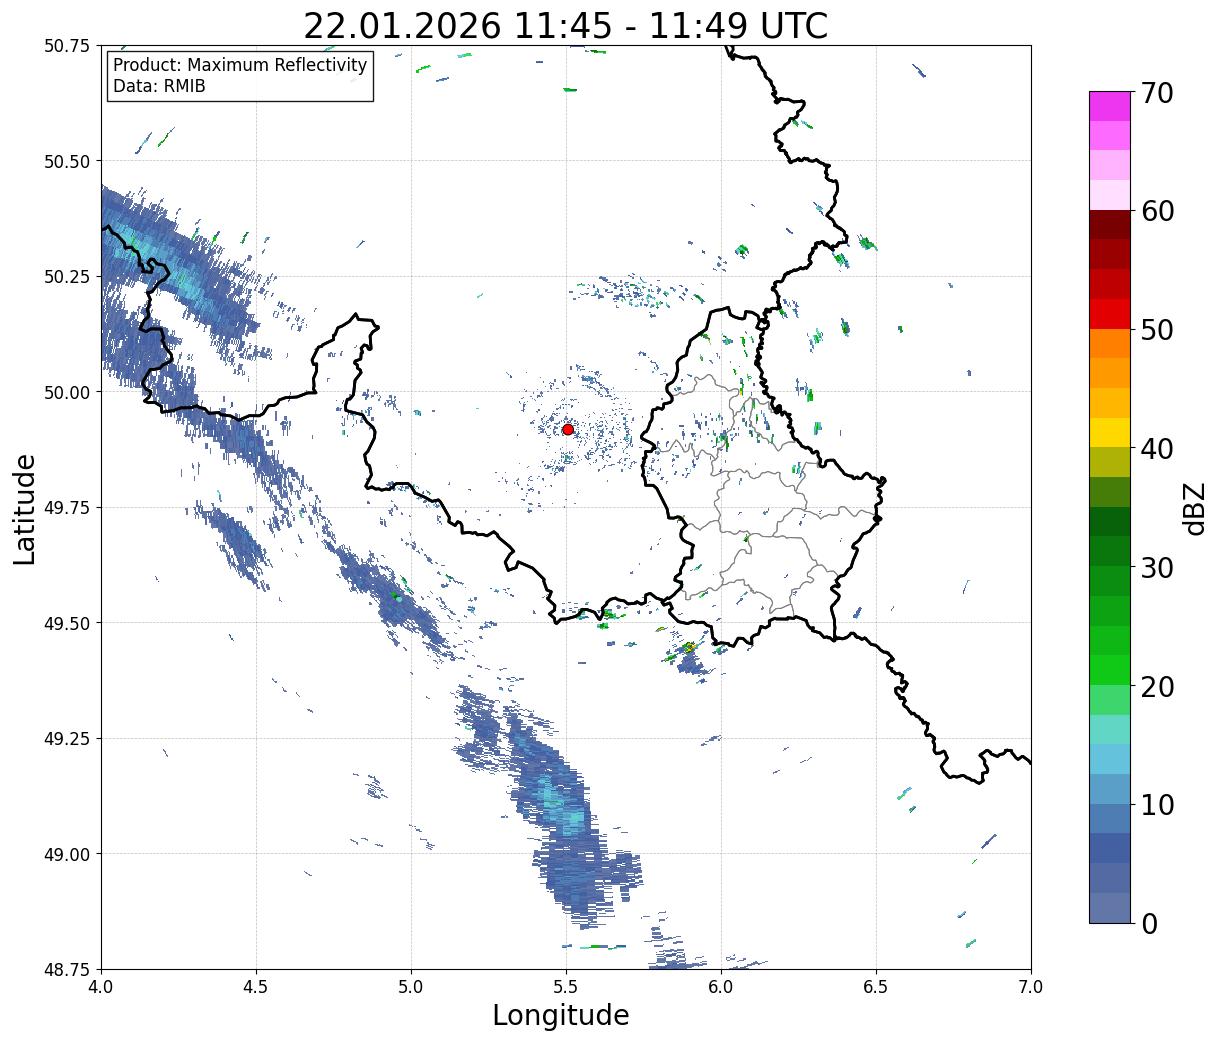The width and height of the screenshot is (1219, 1040).
Task: Click the colorbar tick label 30
Action: point(1156,567)
